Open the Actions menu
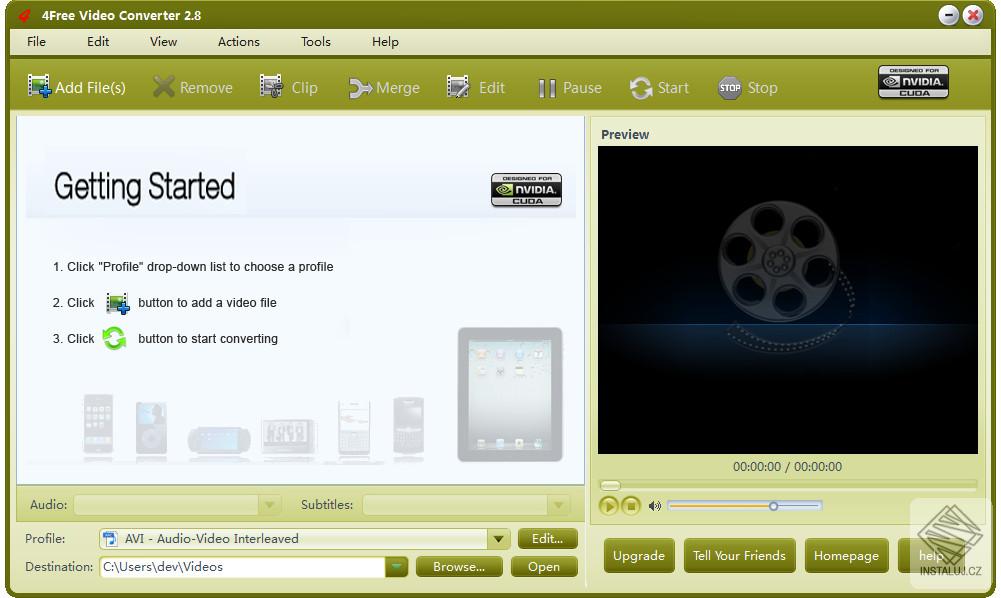1001x598 pixels. 238,42
